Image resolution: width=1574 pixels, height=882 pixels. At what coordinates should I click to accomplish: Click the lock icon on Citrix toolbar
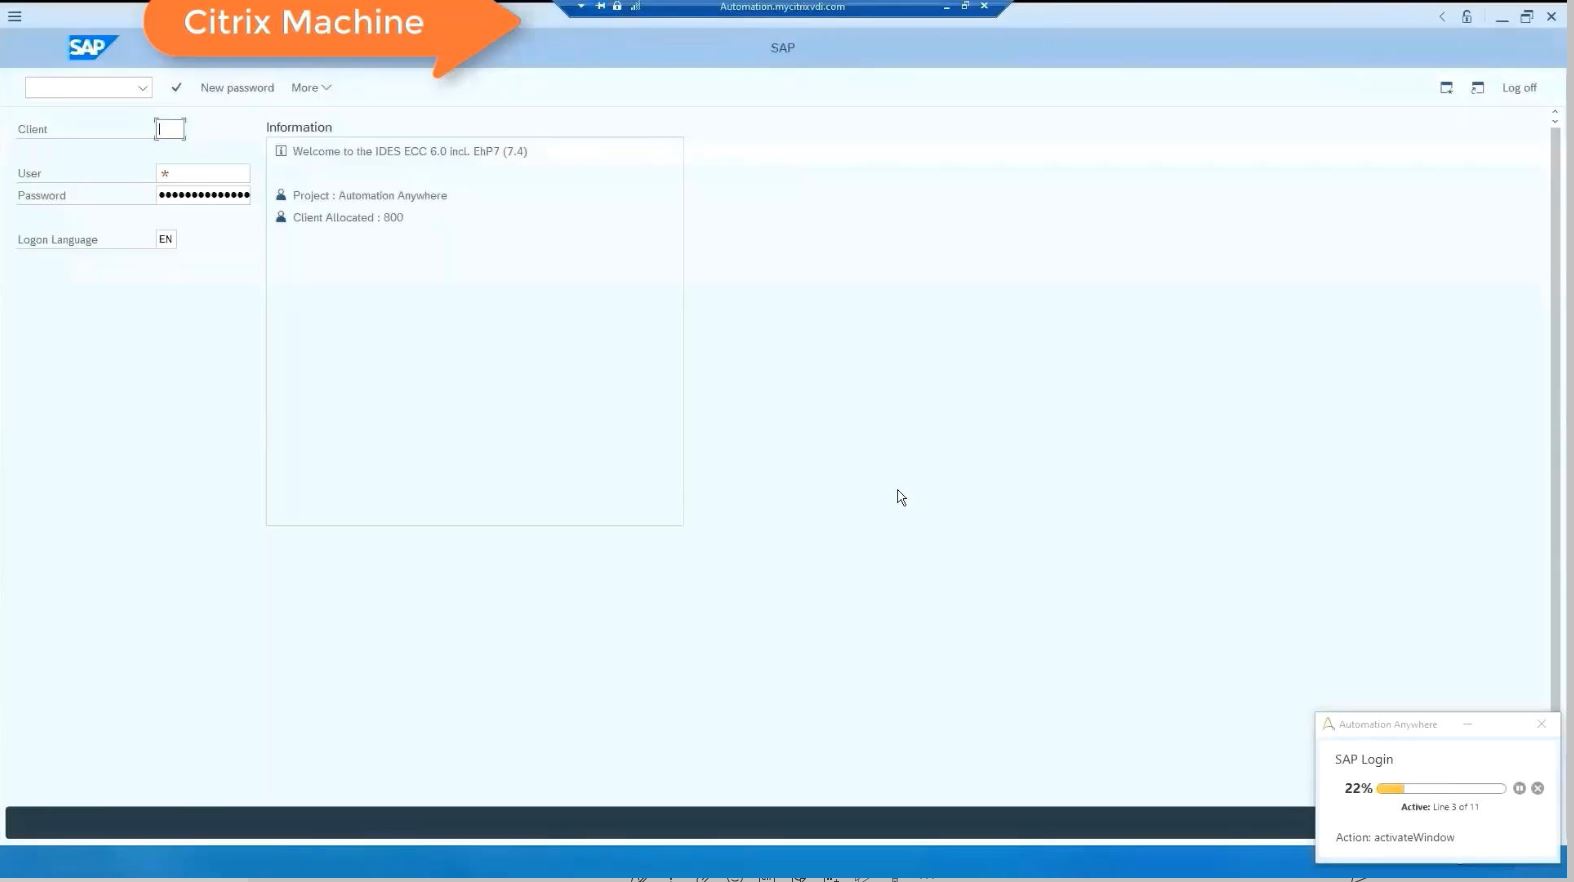[617, 6]
